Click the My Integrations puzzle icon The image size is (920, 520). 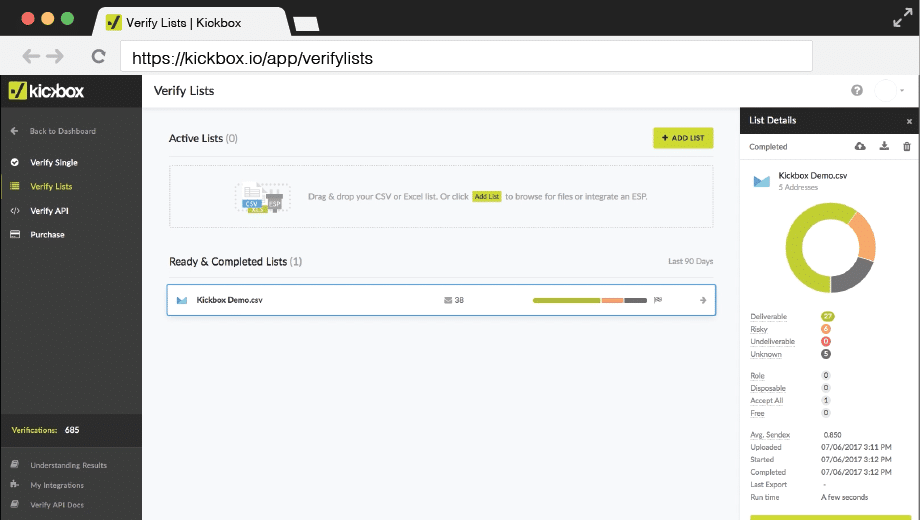pos(15,484)
